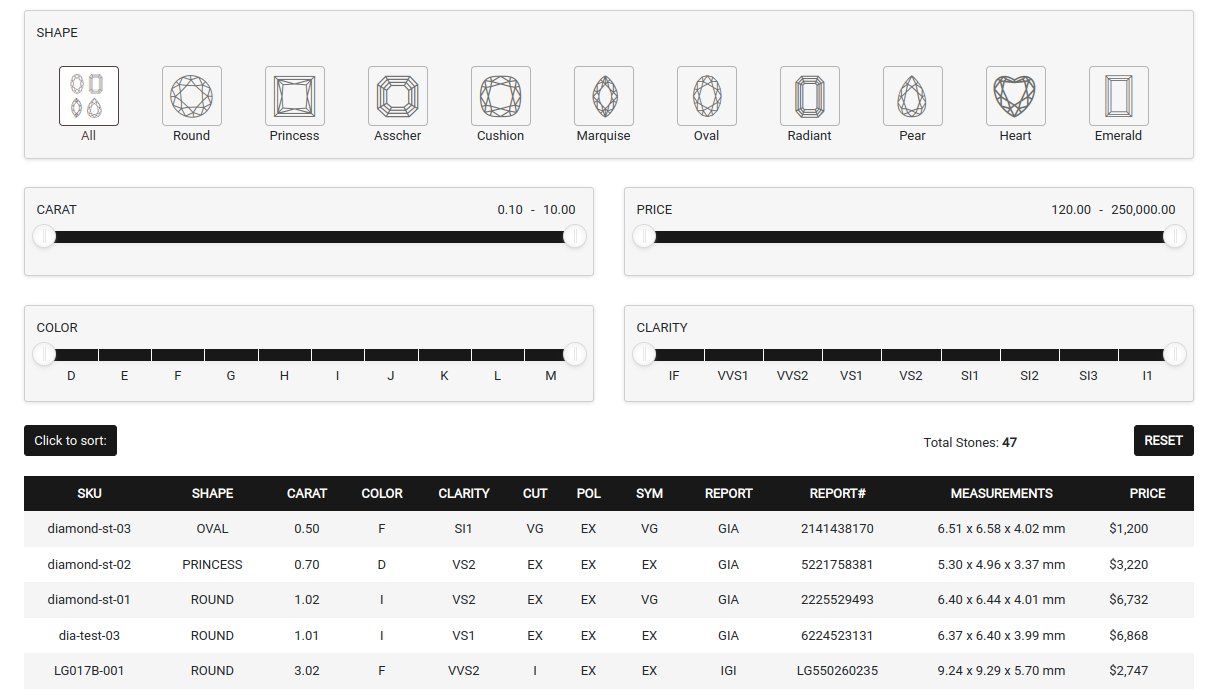This screenshot has height=698, width=1224.
Task: Sort table by CARAT column header
Action: click(x=307, y=494)
